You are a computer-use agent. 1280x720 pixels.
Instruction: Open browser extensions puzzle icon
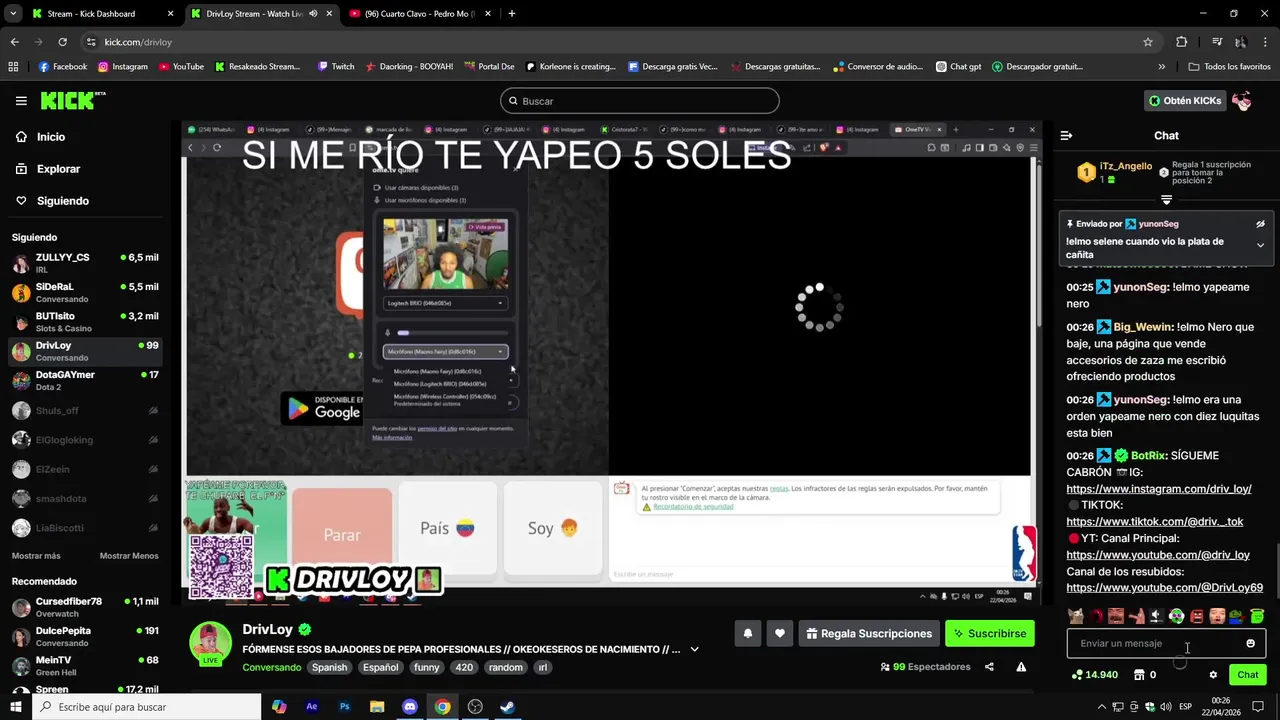pos(1182,42)
